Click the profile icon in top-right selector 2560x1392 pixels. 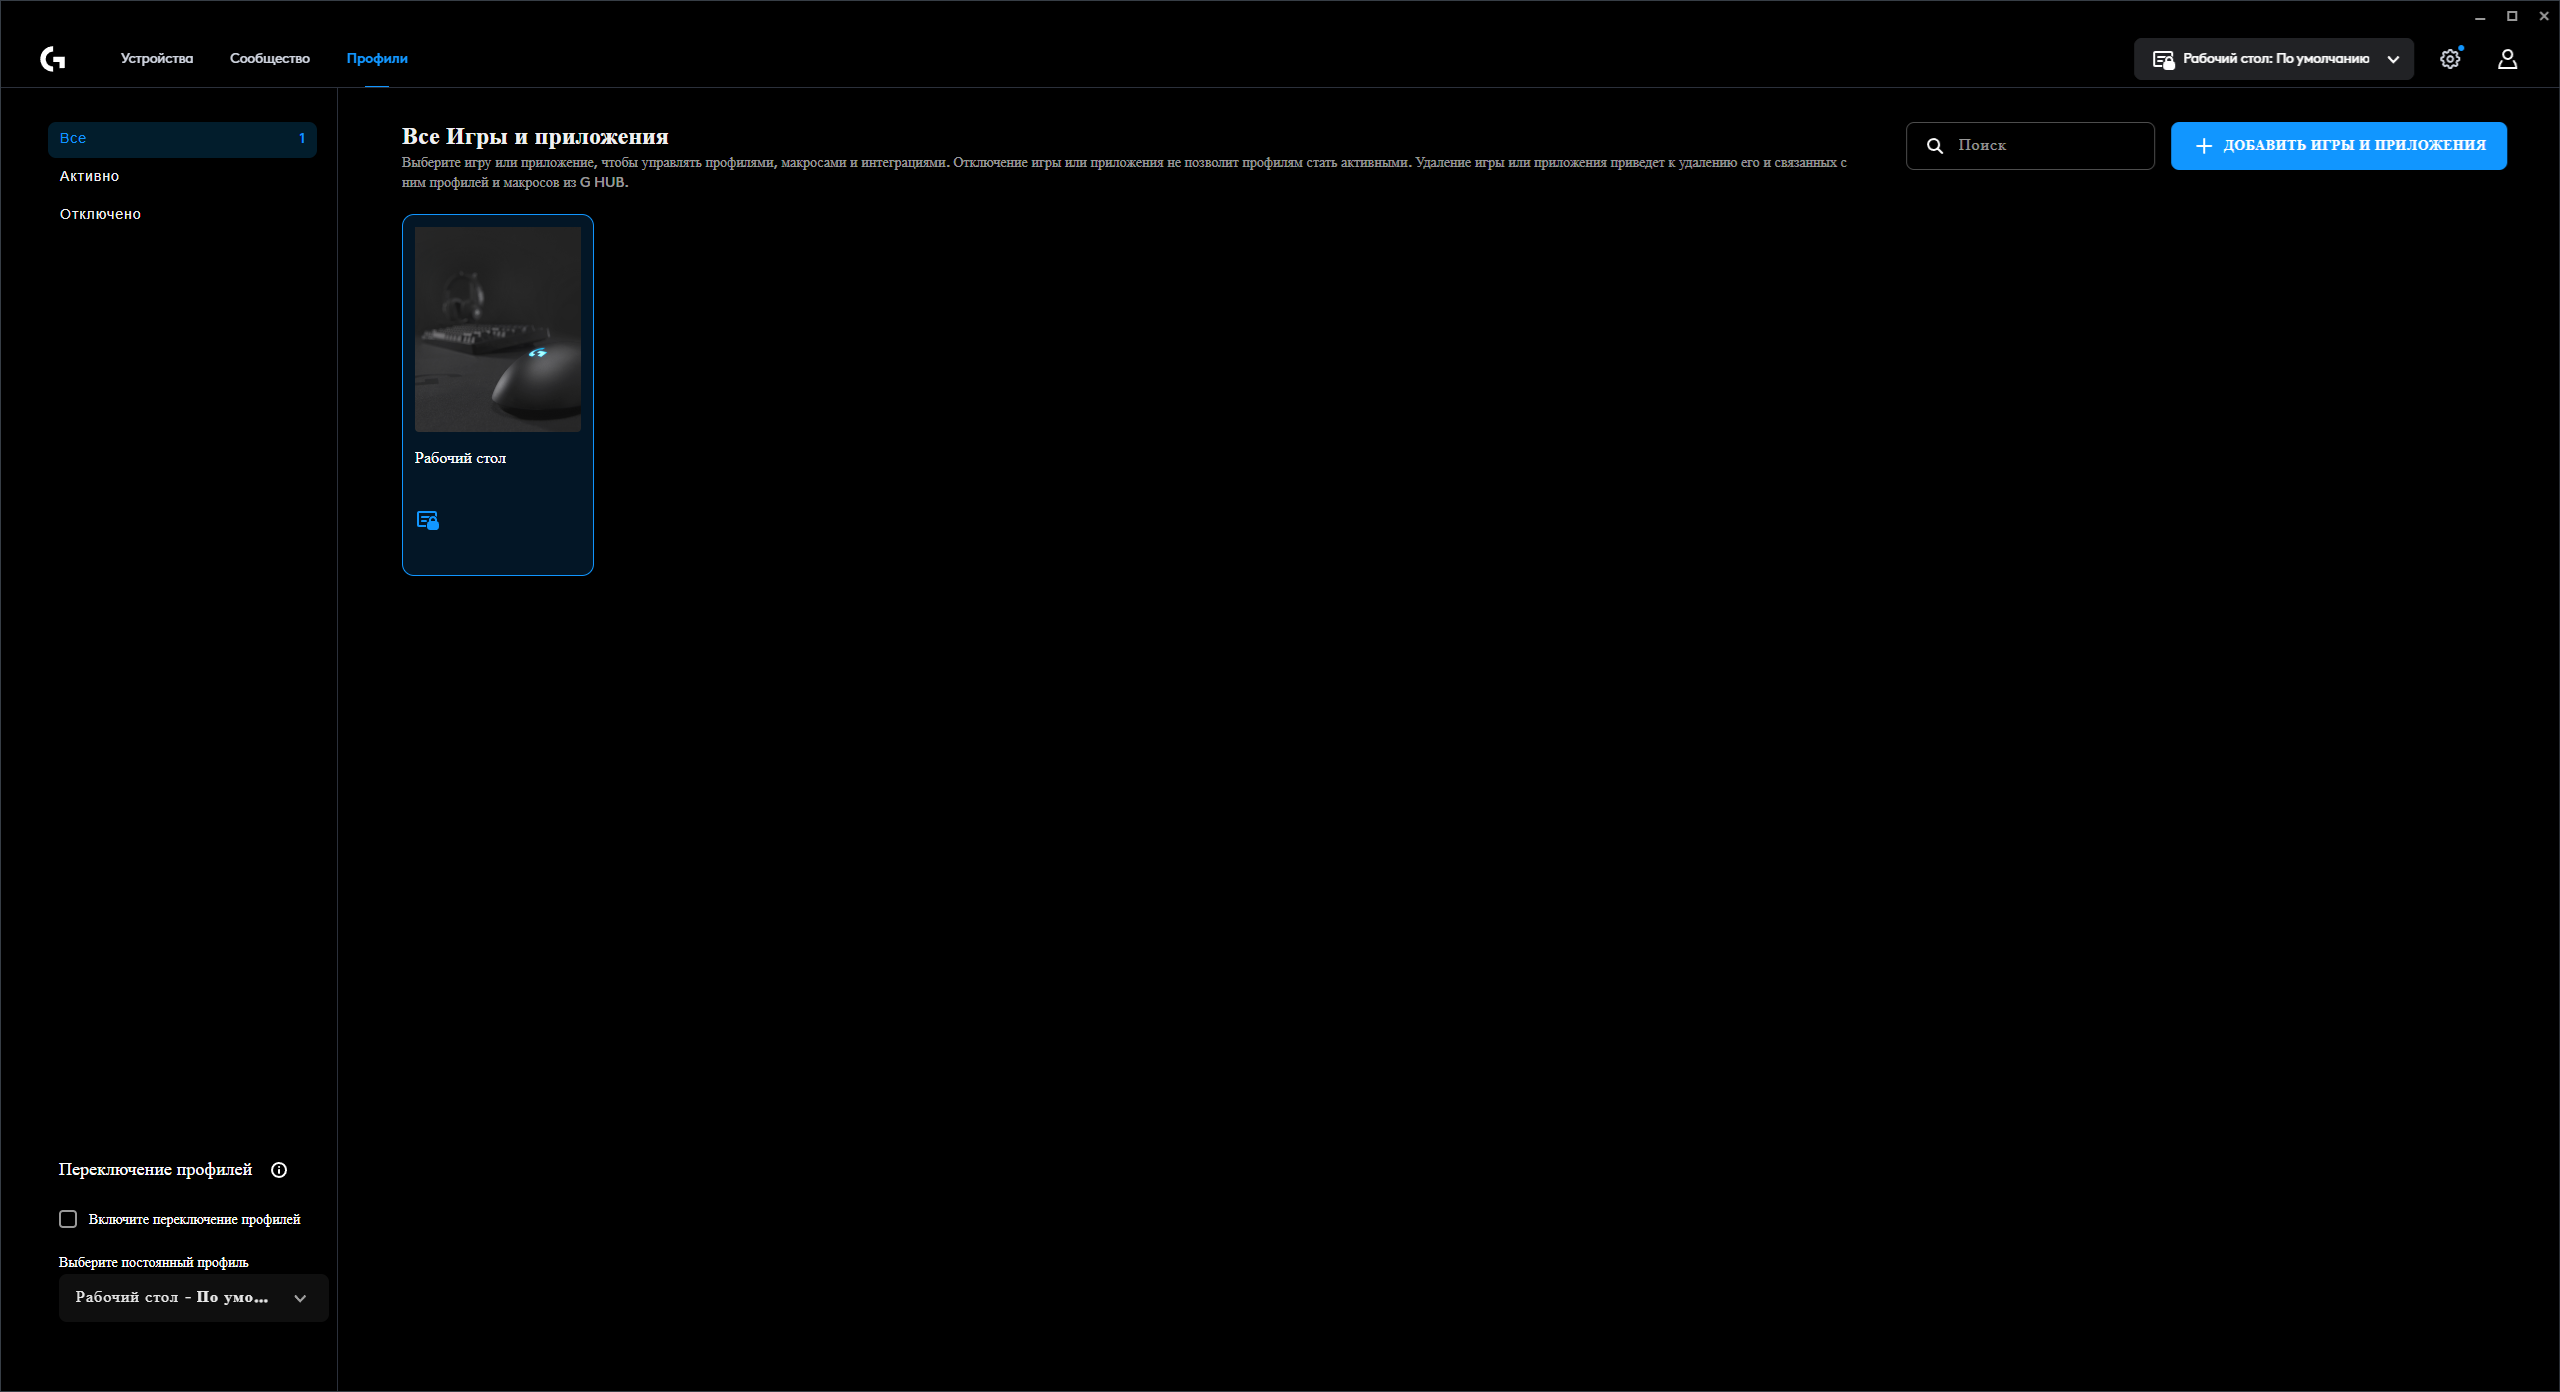(x=2163, y=60)
